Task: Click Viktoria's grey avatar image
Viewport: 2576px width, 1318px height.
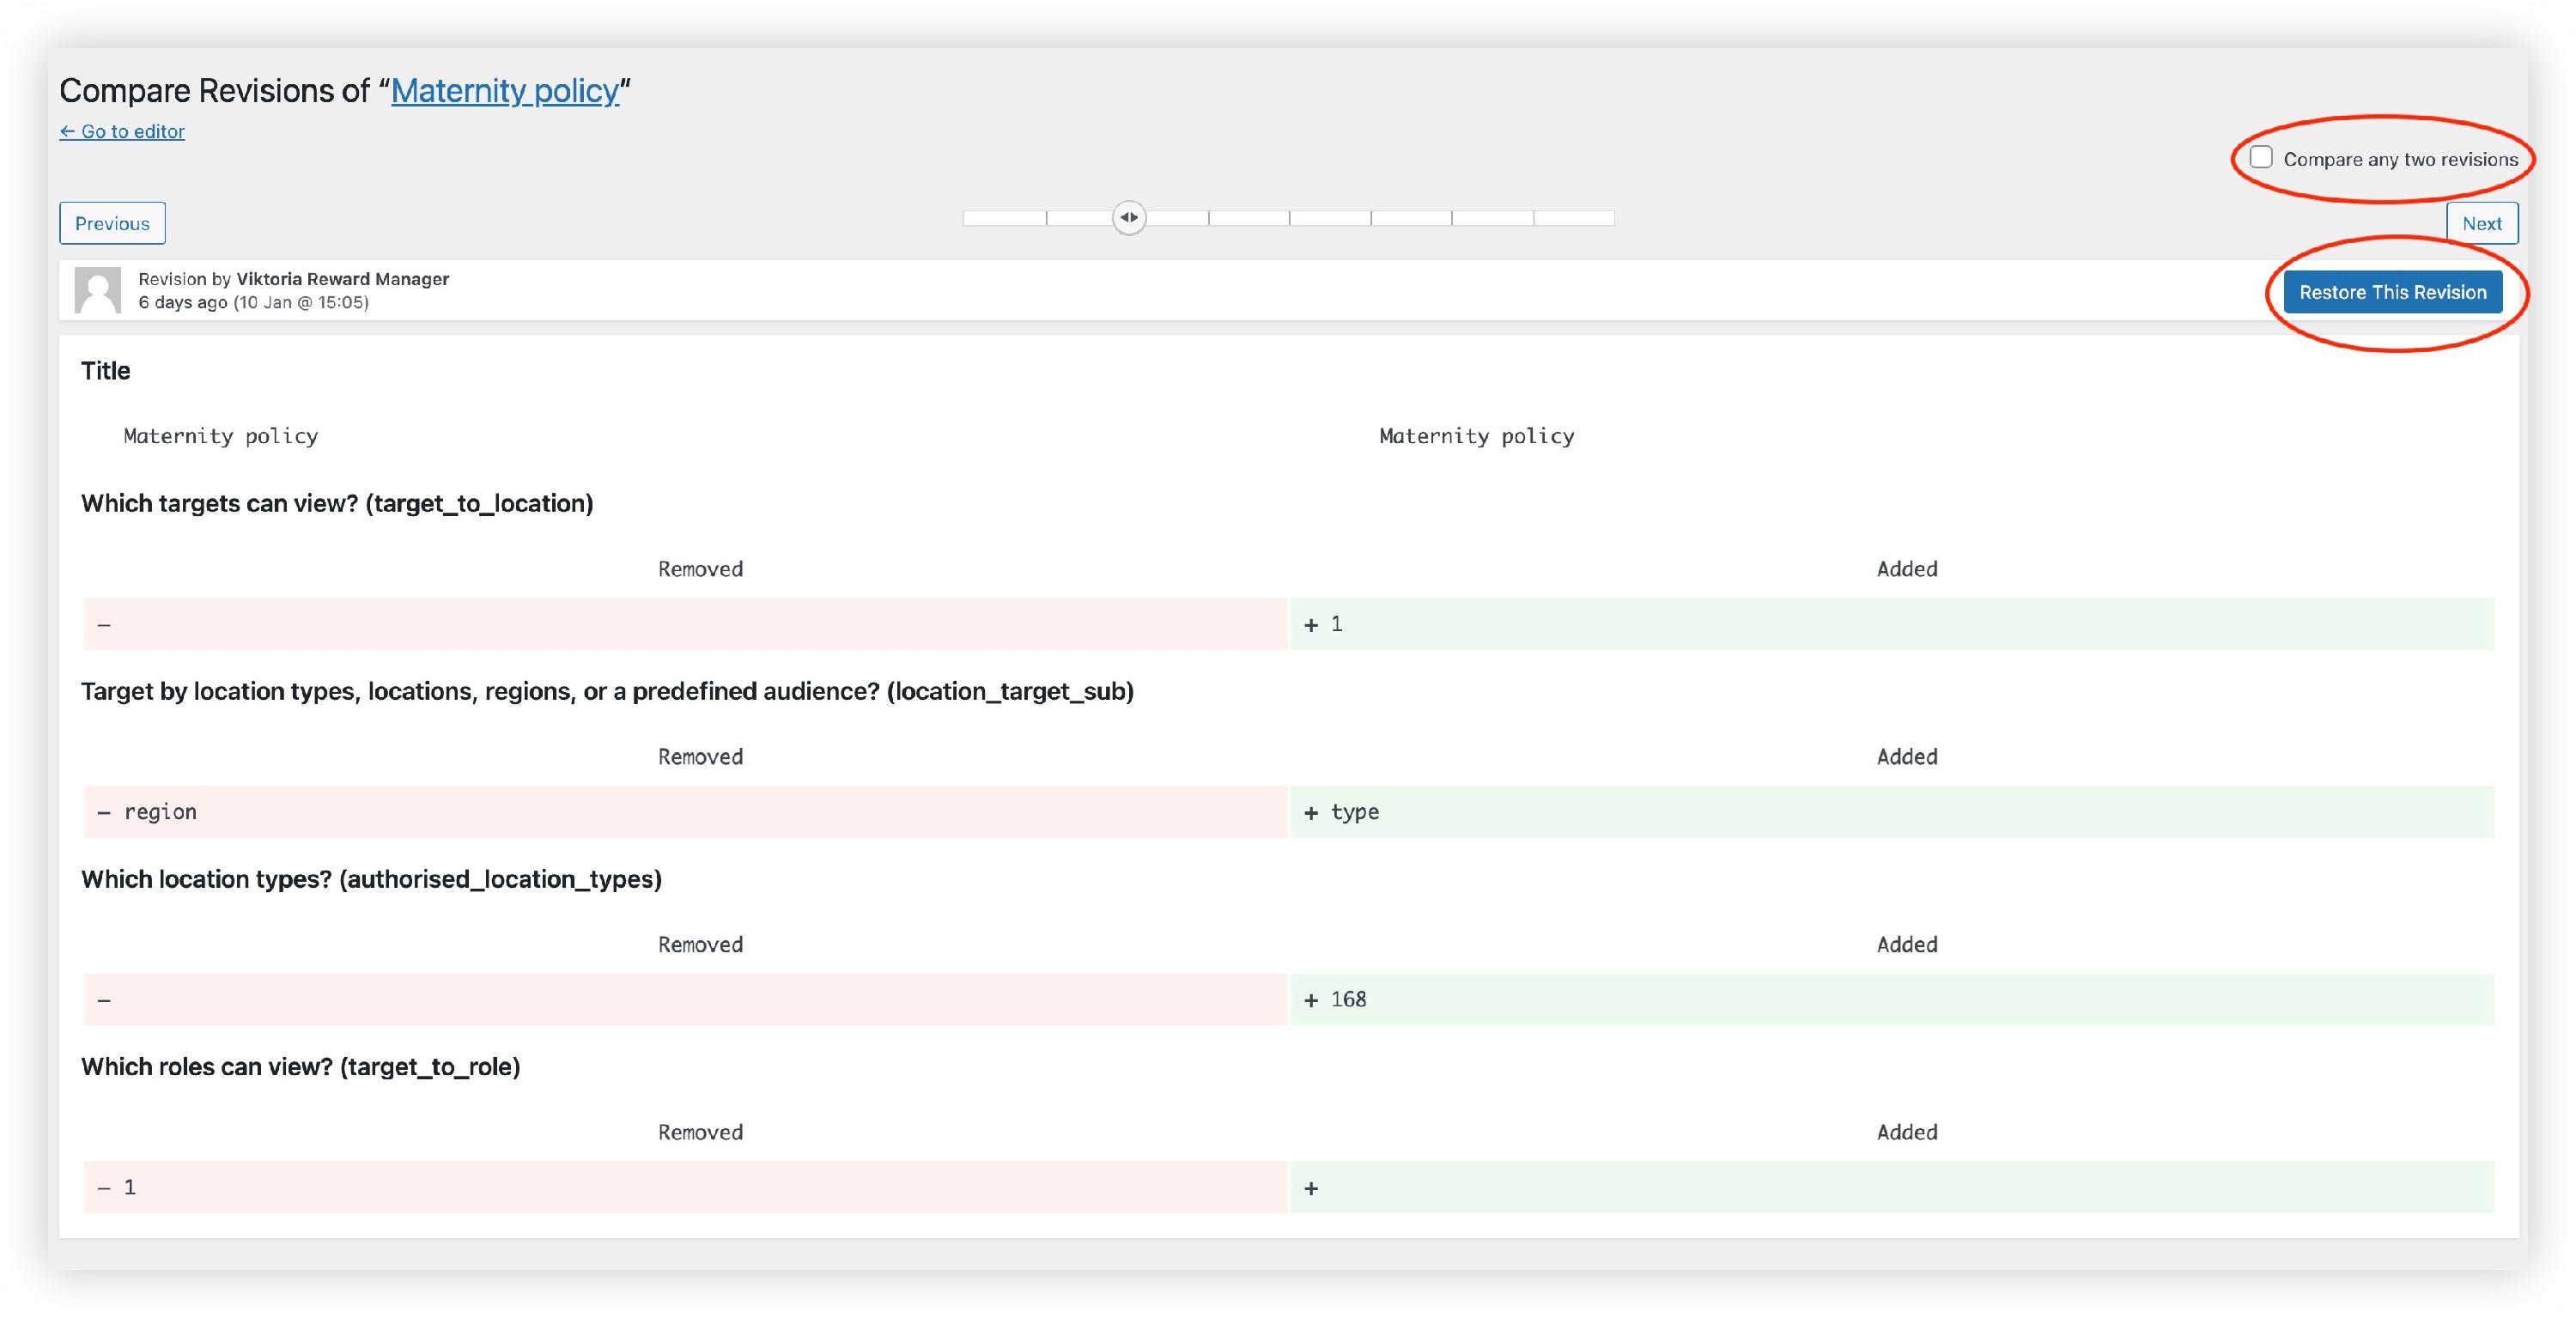Action: tap(98, 290)
